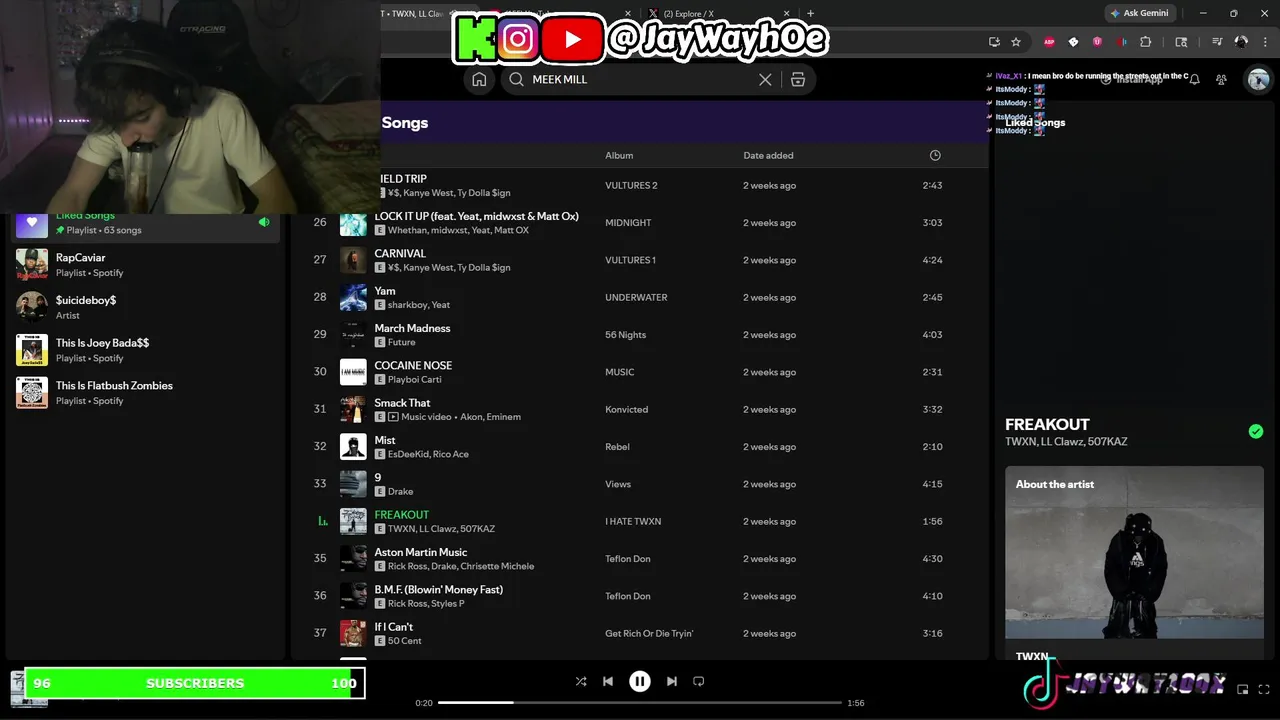
Task: Open I HATE TWXN album link
Action: coord(633,521)
